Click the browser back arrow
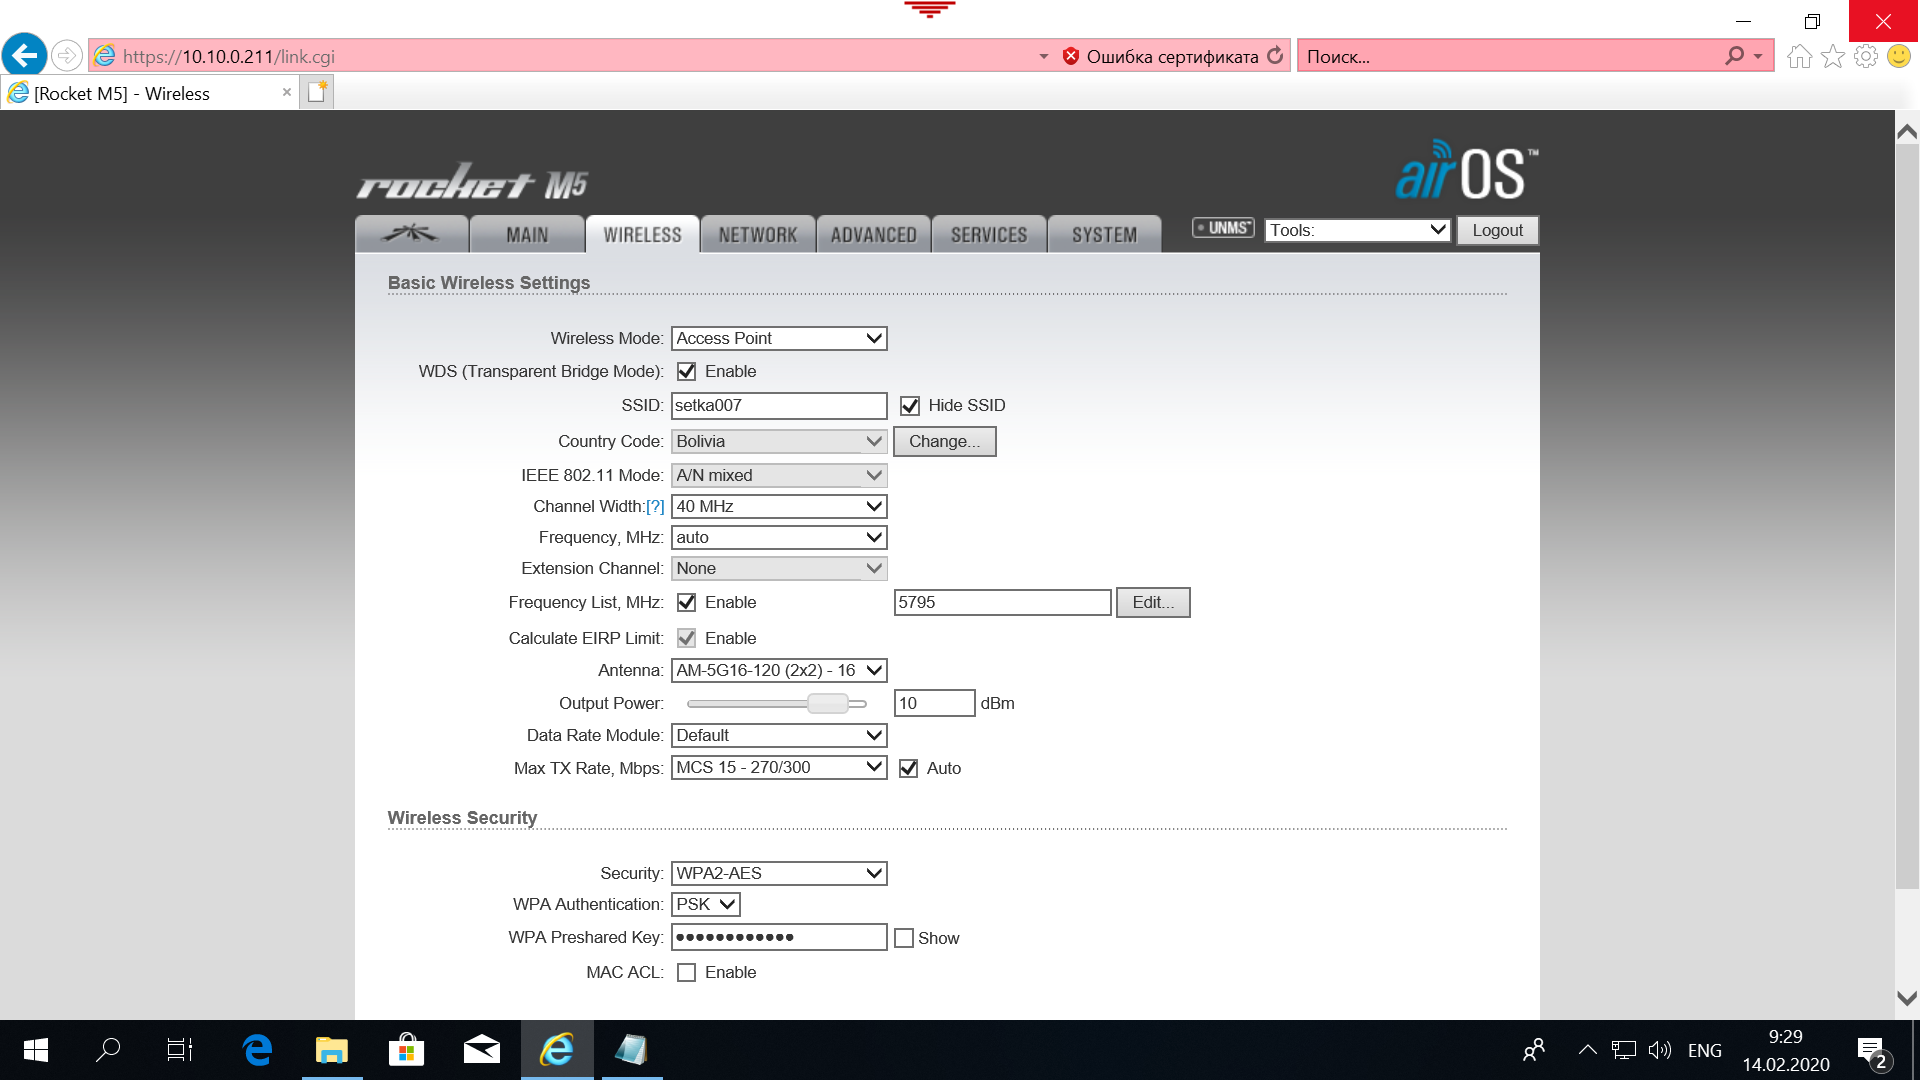The height and width of the screenshot is (1080, 1920). [25, 55]
